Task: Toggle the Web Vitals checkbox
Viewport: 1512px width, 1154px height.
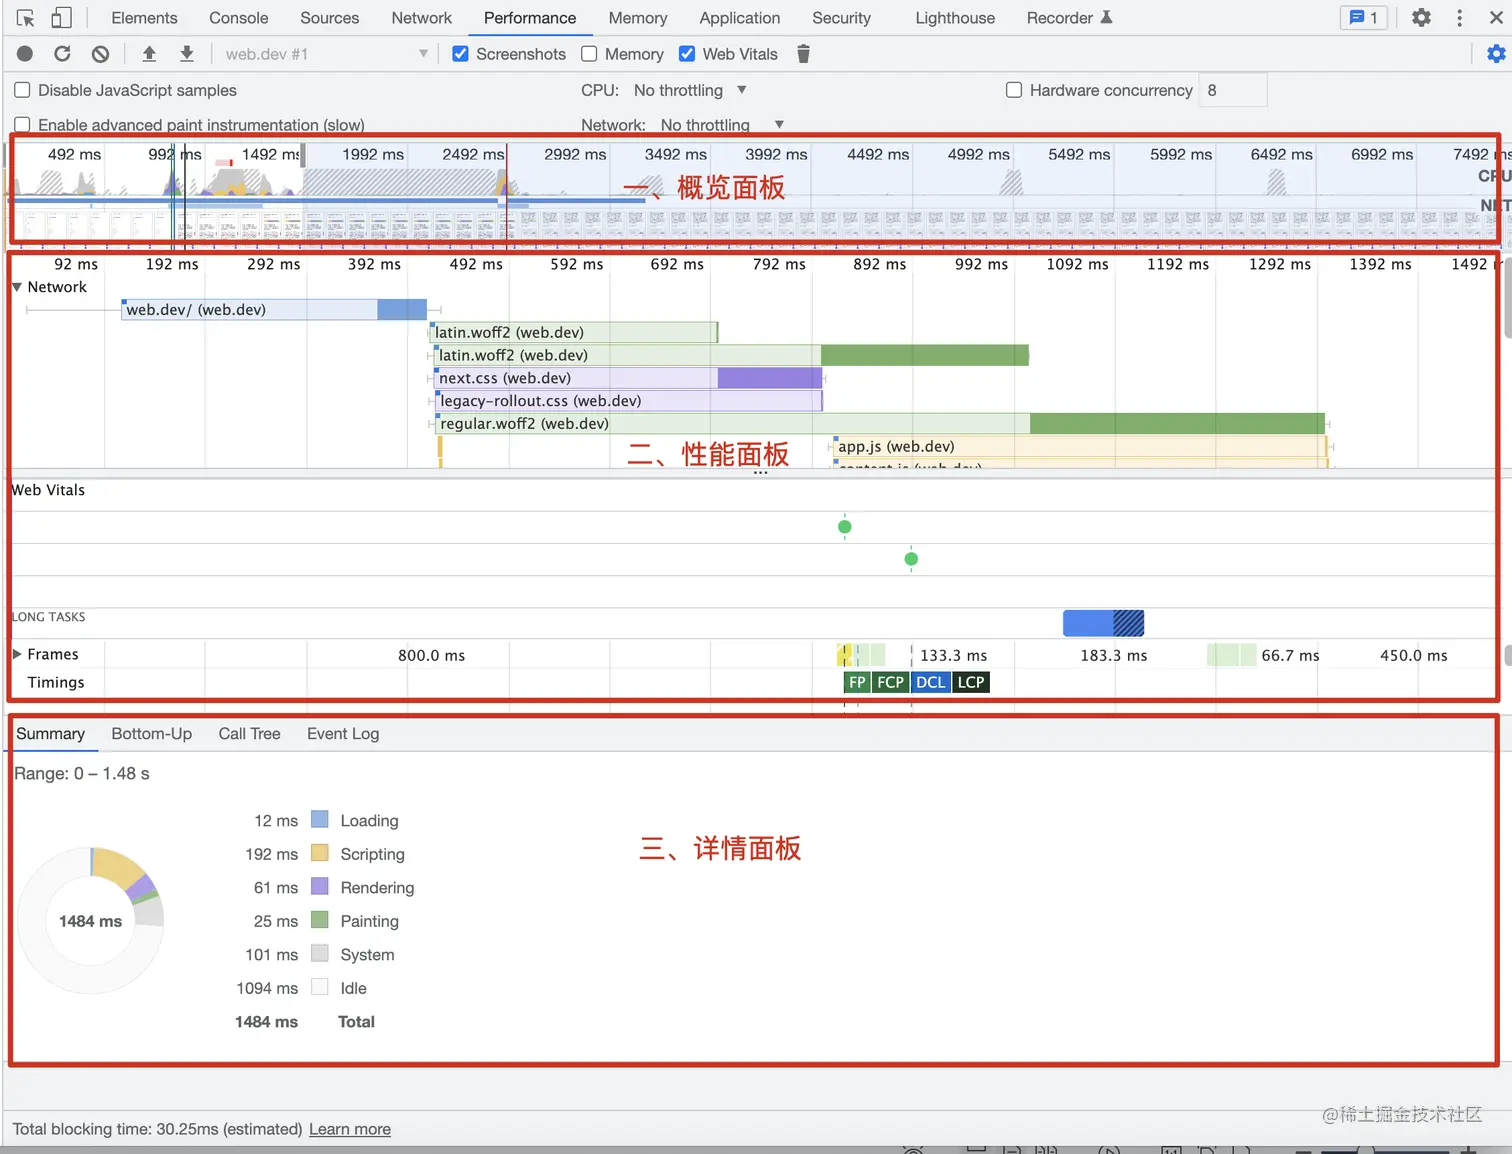Action: click(x=687, y=54)
